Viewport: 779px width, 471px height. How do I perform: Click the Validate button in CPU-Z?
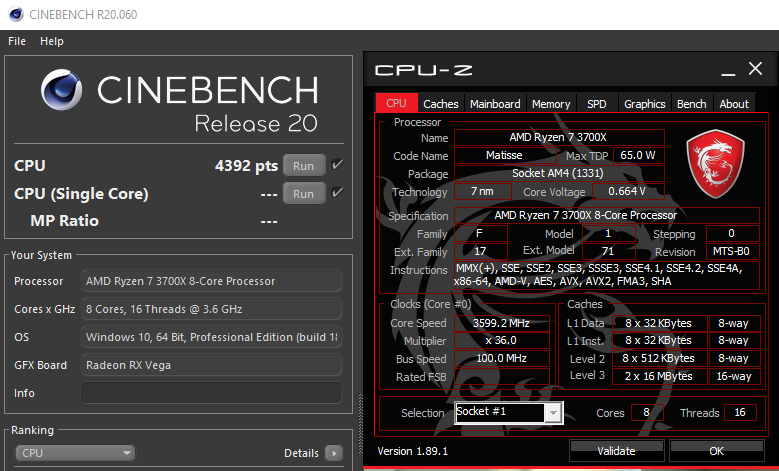coord(616,451)
